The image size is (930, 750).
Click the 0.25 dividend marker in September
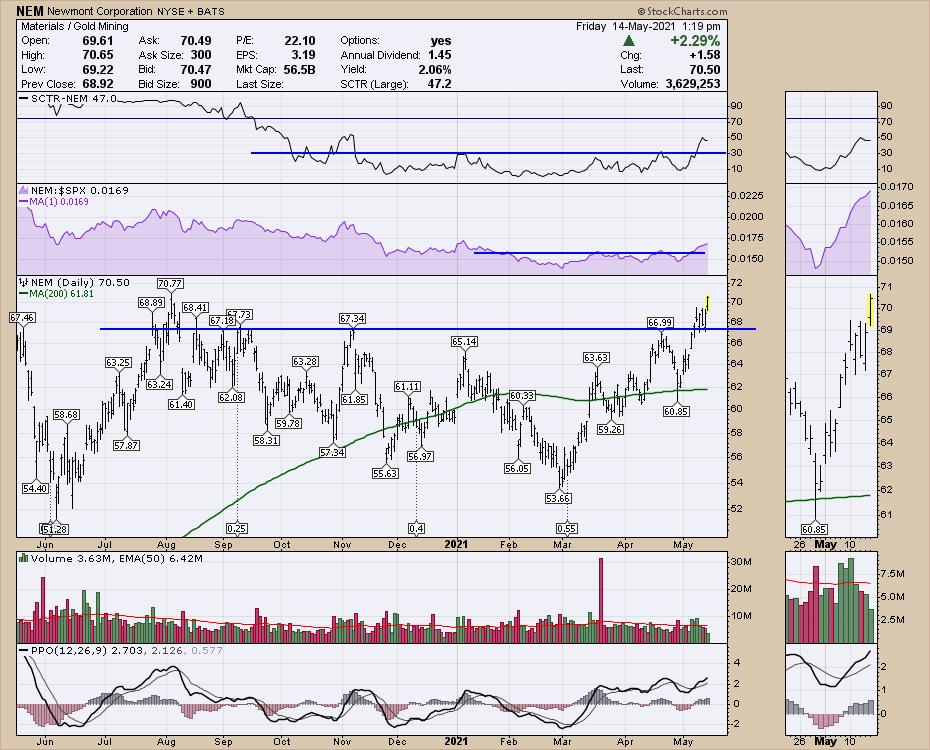[237, 528]
